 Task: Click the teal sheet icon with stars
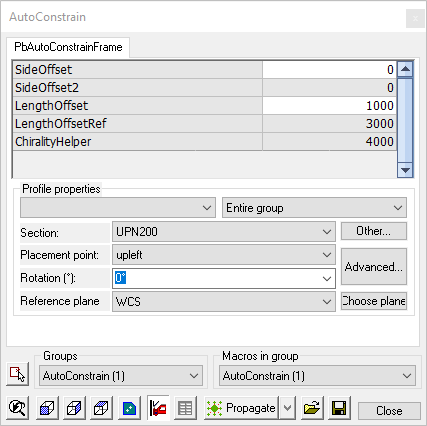click(x=129, y=408)
